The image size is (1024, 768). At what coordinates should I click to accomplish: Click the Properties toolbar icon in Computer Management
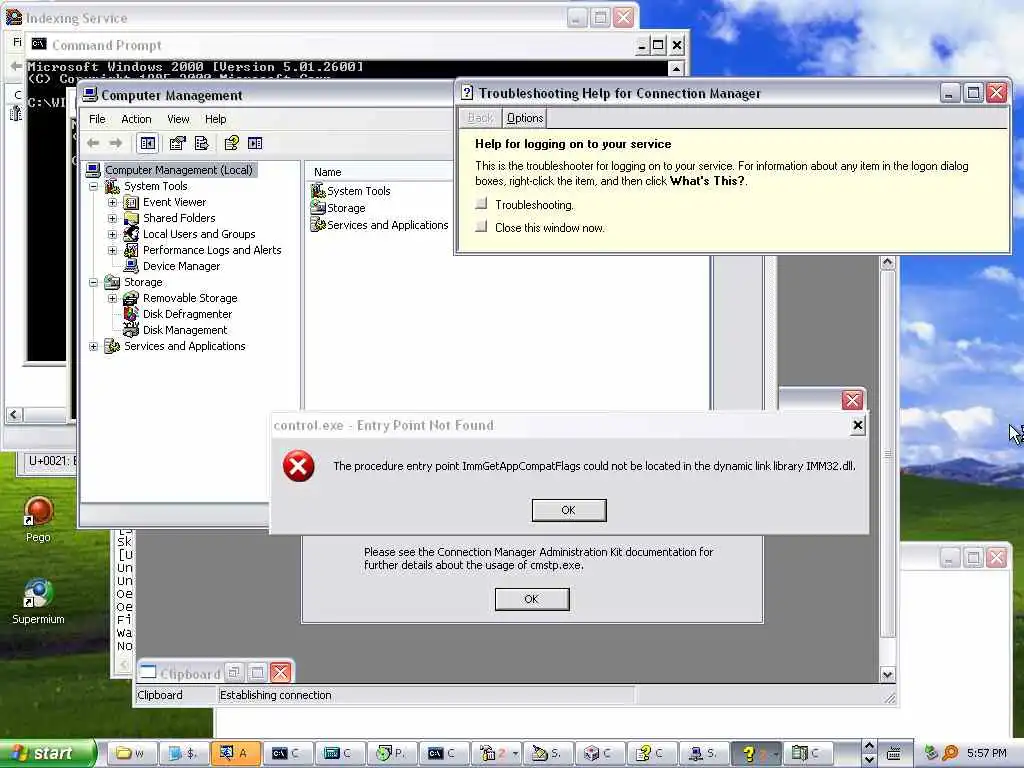pyautogui.click(x=177, y=143)
